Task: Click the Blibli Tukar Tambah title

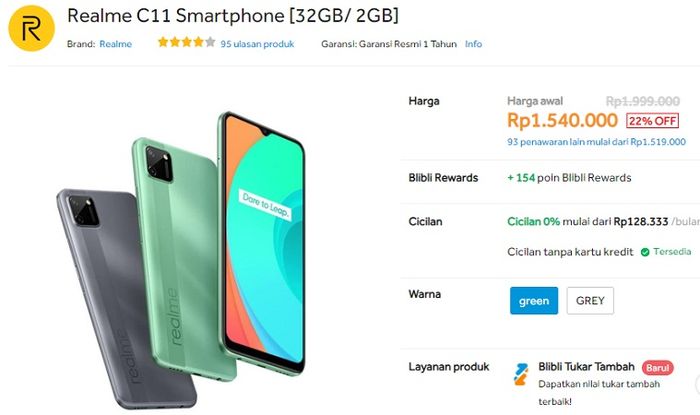Action: 586,367
